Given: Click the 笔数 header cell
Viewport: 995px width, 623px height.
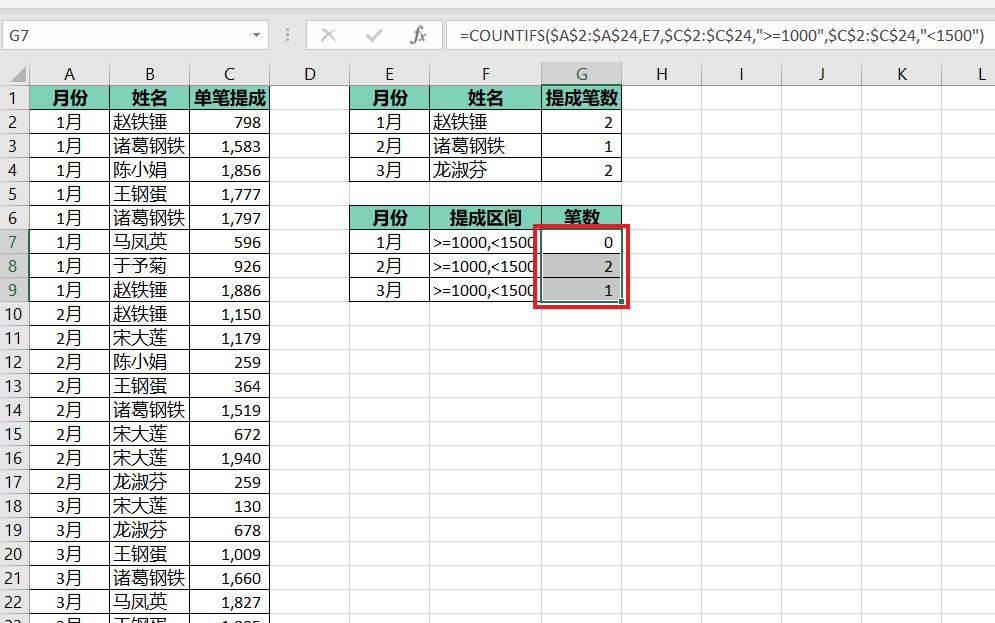Looking at the screenshot, I should point(582,218).
